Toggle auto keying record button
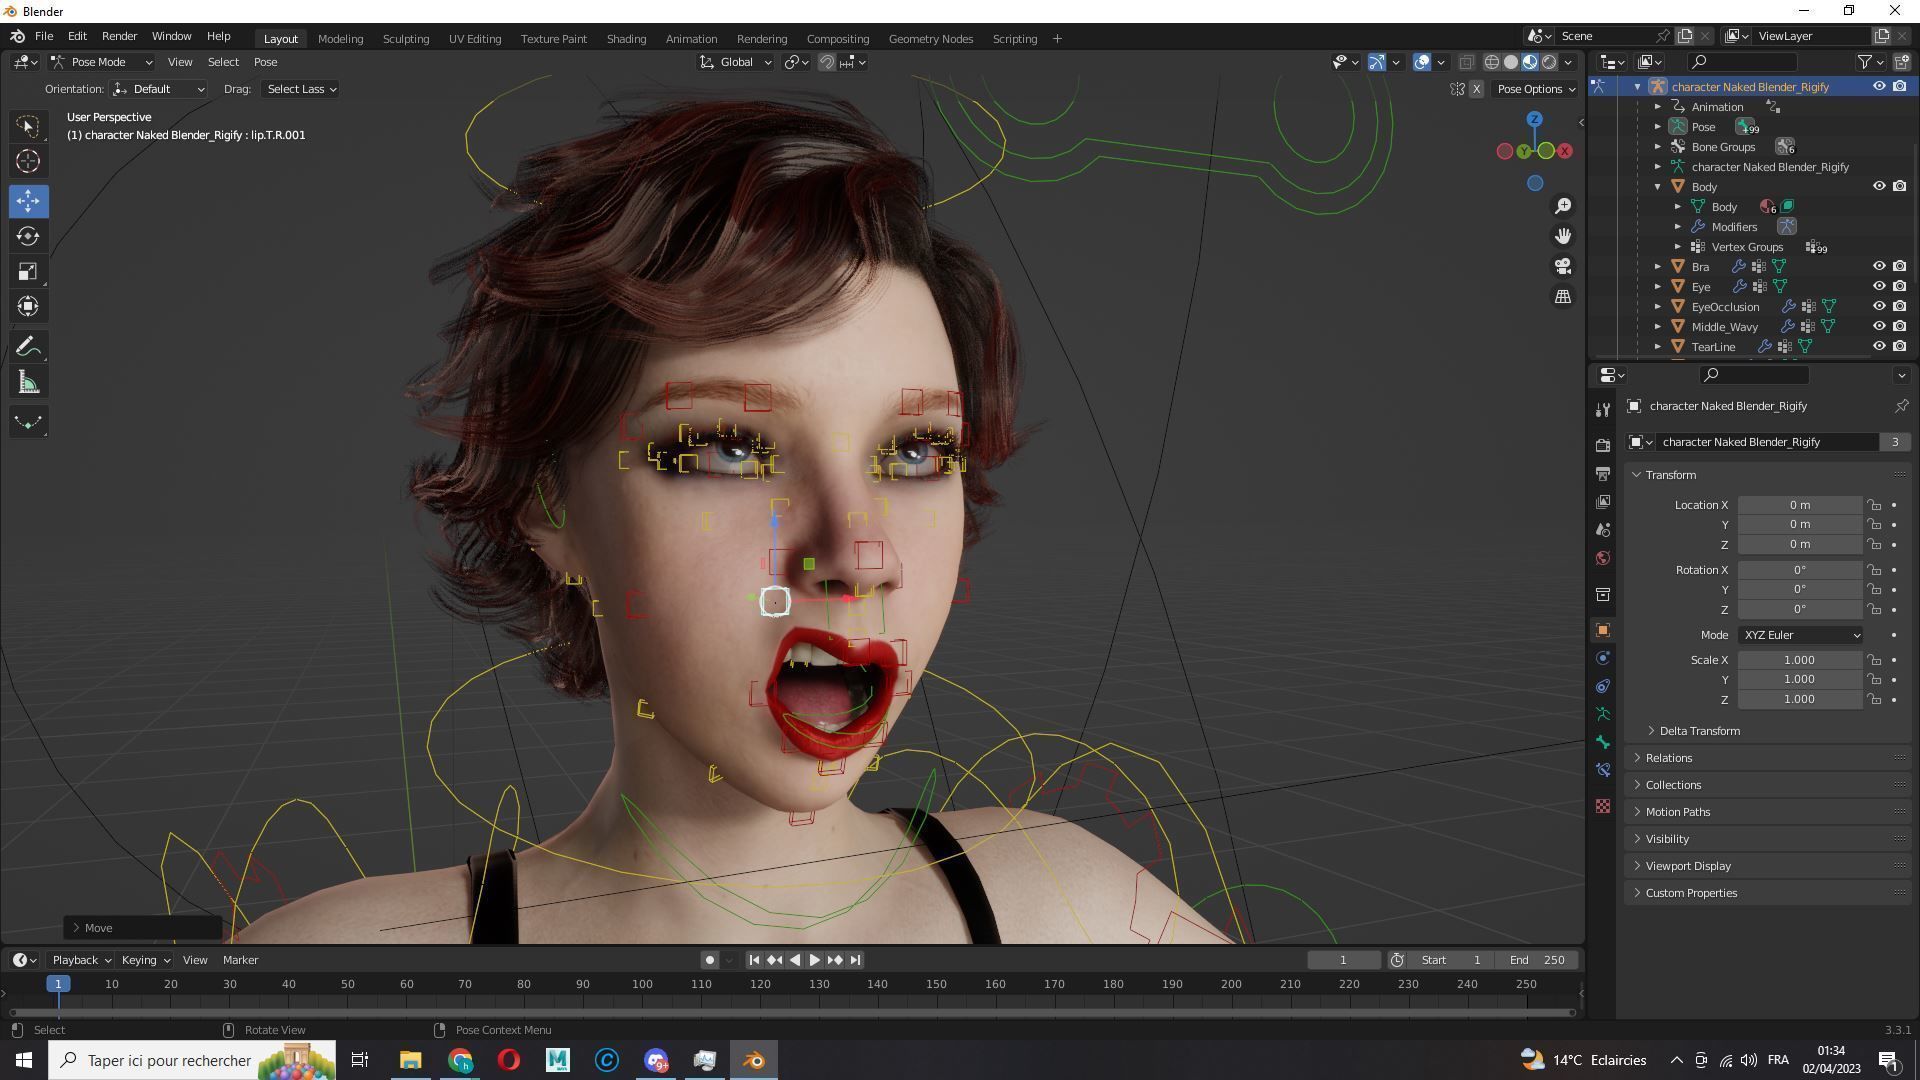1920x1080 pixels. [709, 960]
